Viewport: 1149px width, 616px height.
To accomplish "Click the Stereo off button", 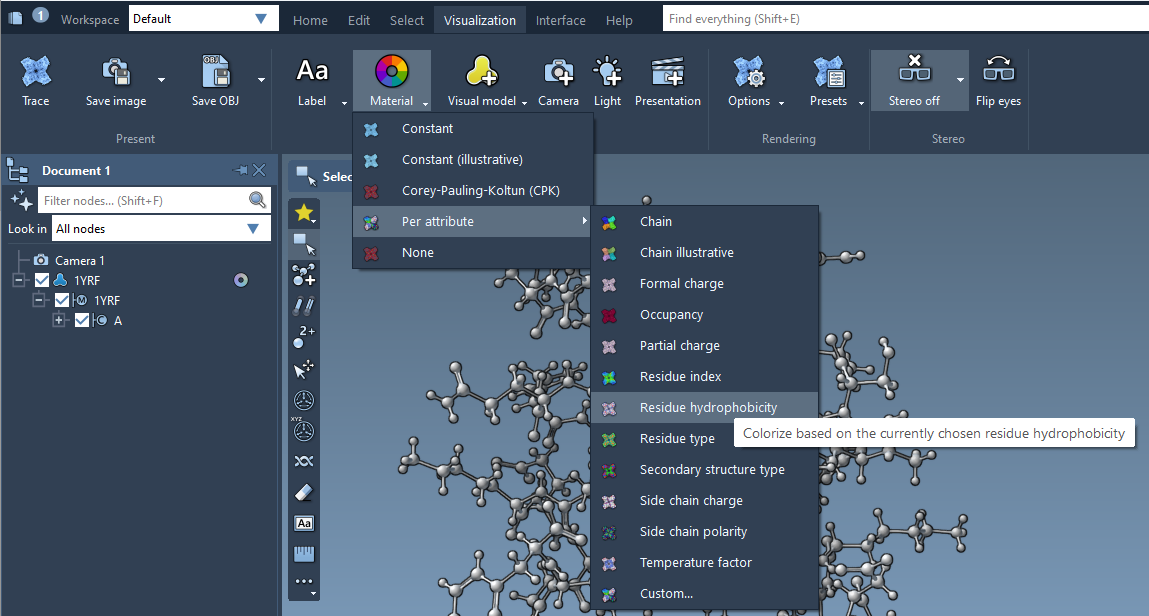I will point(913,80).
